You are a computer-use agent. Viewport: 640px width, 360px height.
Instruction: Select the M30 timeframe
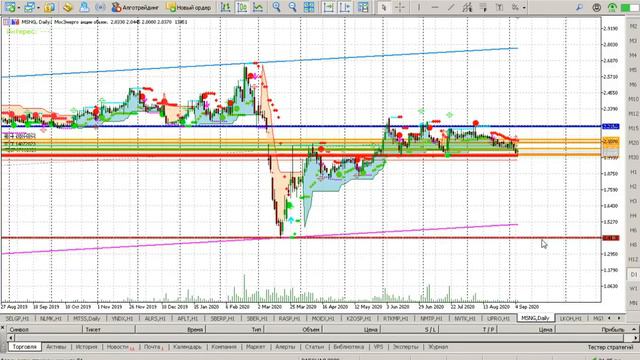[633, 157]
